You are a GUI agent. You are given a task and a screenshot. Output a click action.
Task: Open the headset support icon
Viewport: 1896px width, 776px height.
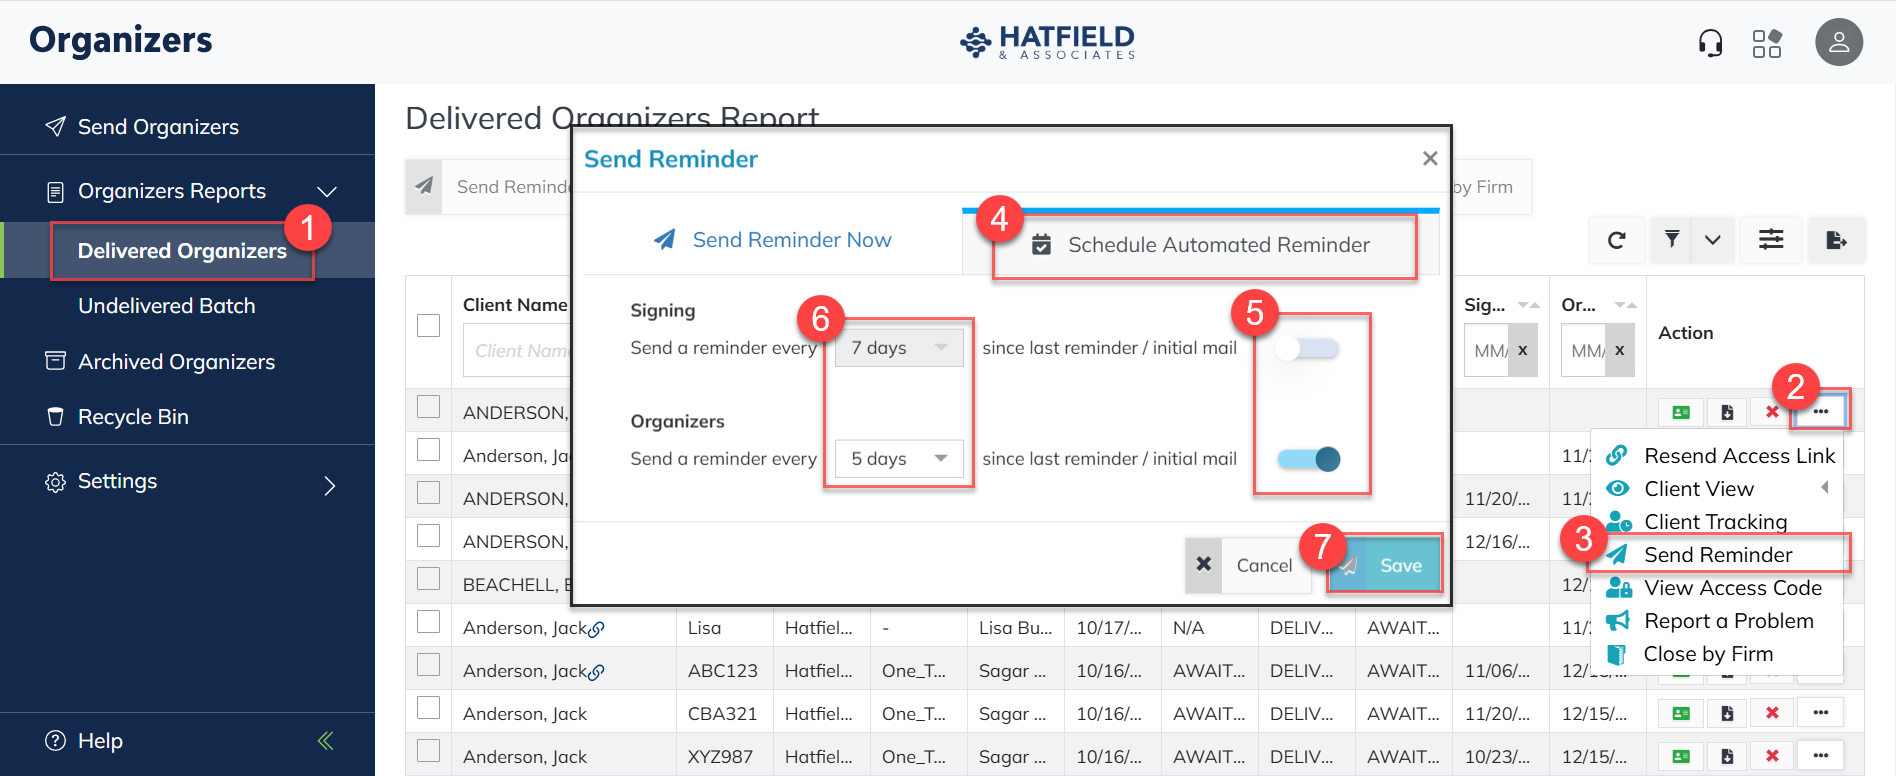click(x=1710, y=43)
